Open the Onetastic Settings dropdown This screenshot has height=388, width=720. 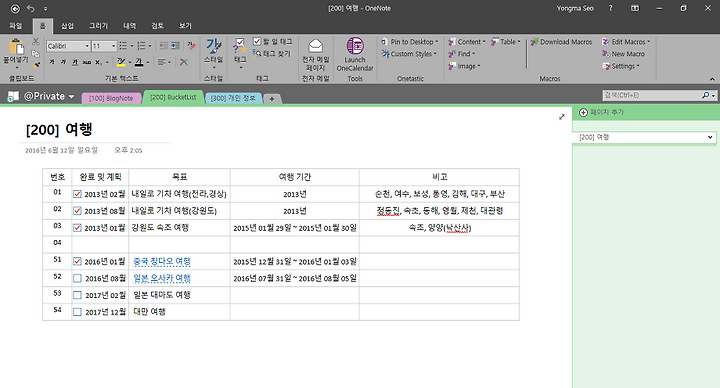pyautogui.click(x=621, y=66)
